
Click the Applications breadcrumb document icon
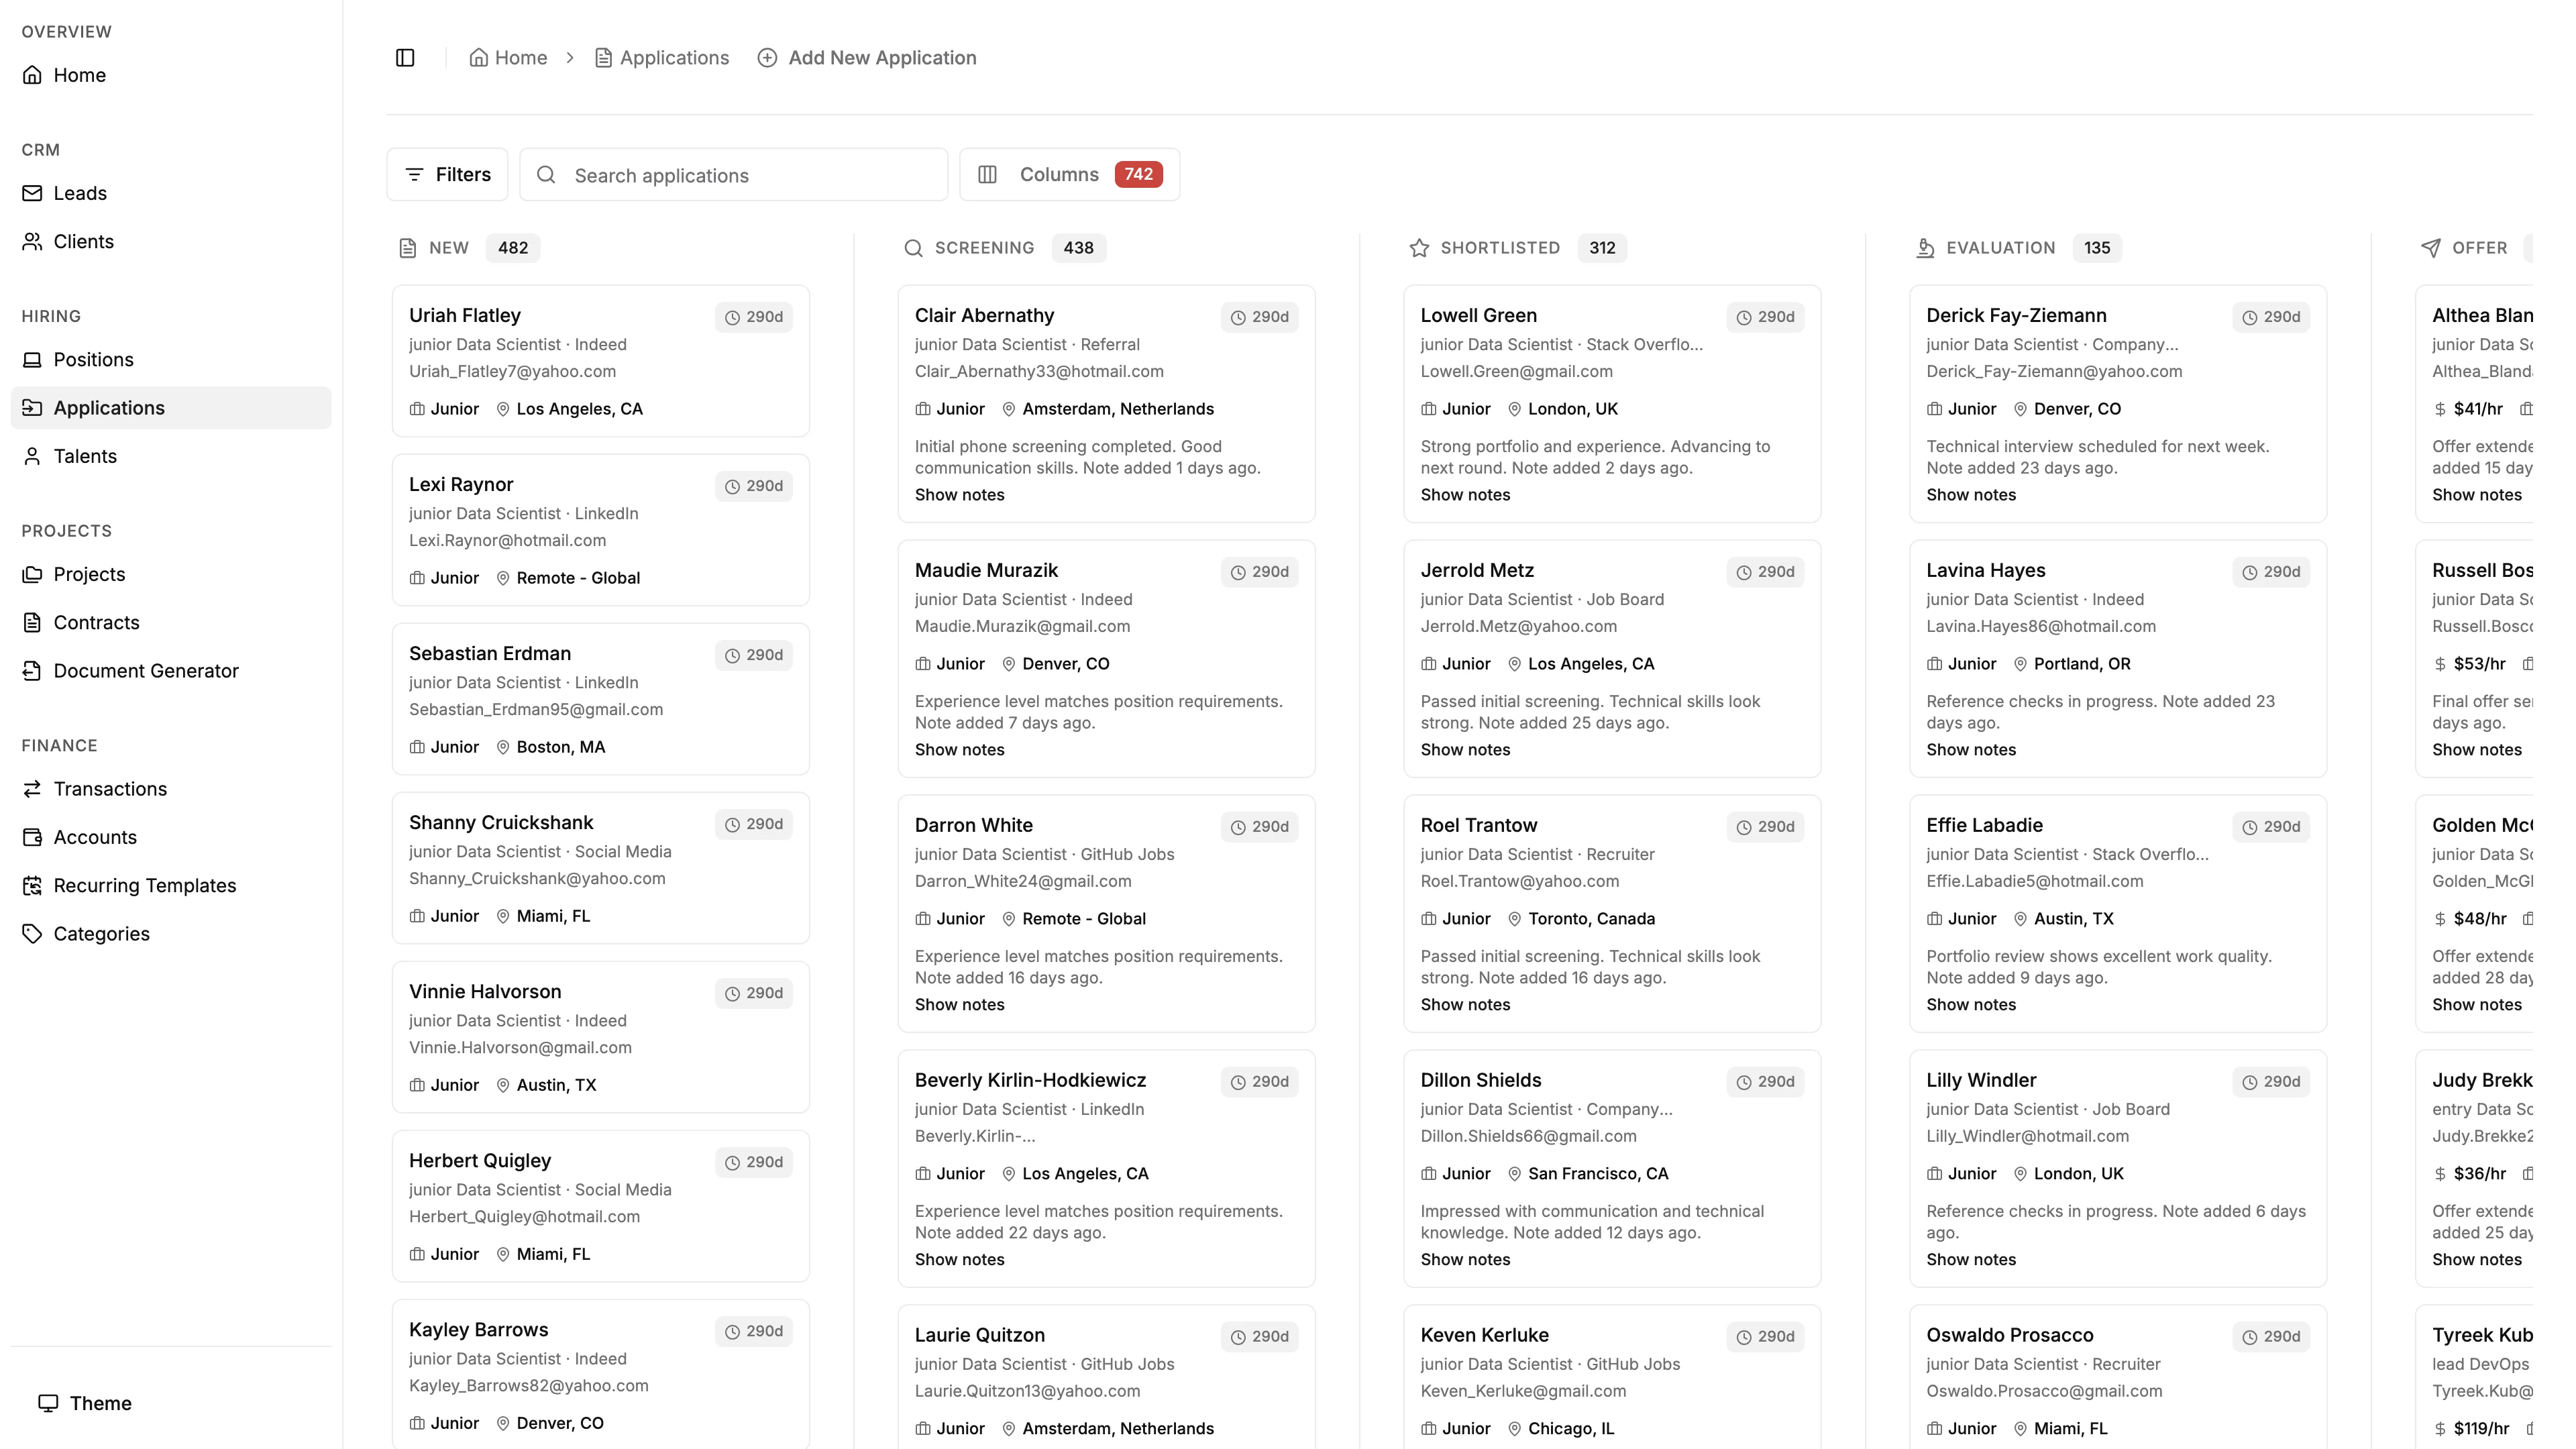click(603, 58)
